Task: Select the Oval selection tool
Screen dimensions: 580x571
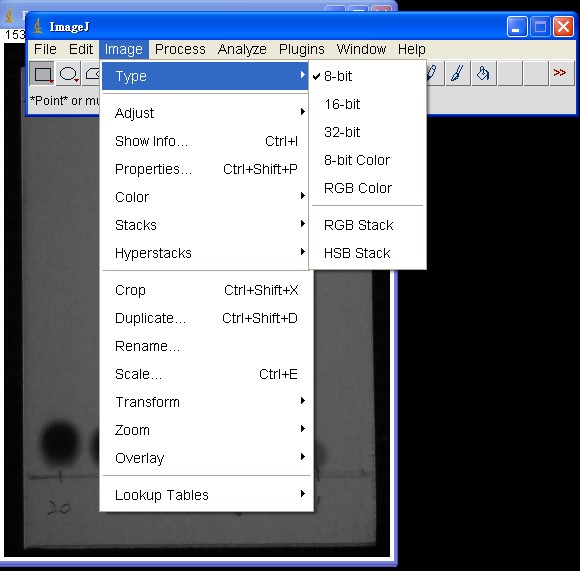Action: click(x=69, y=74)
